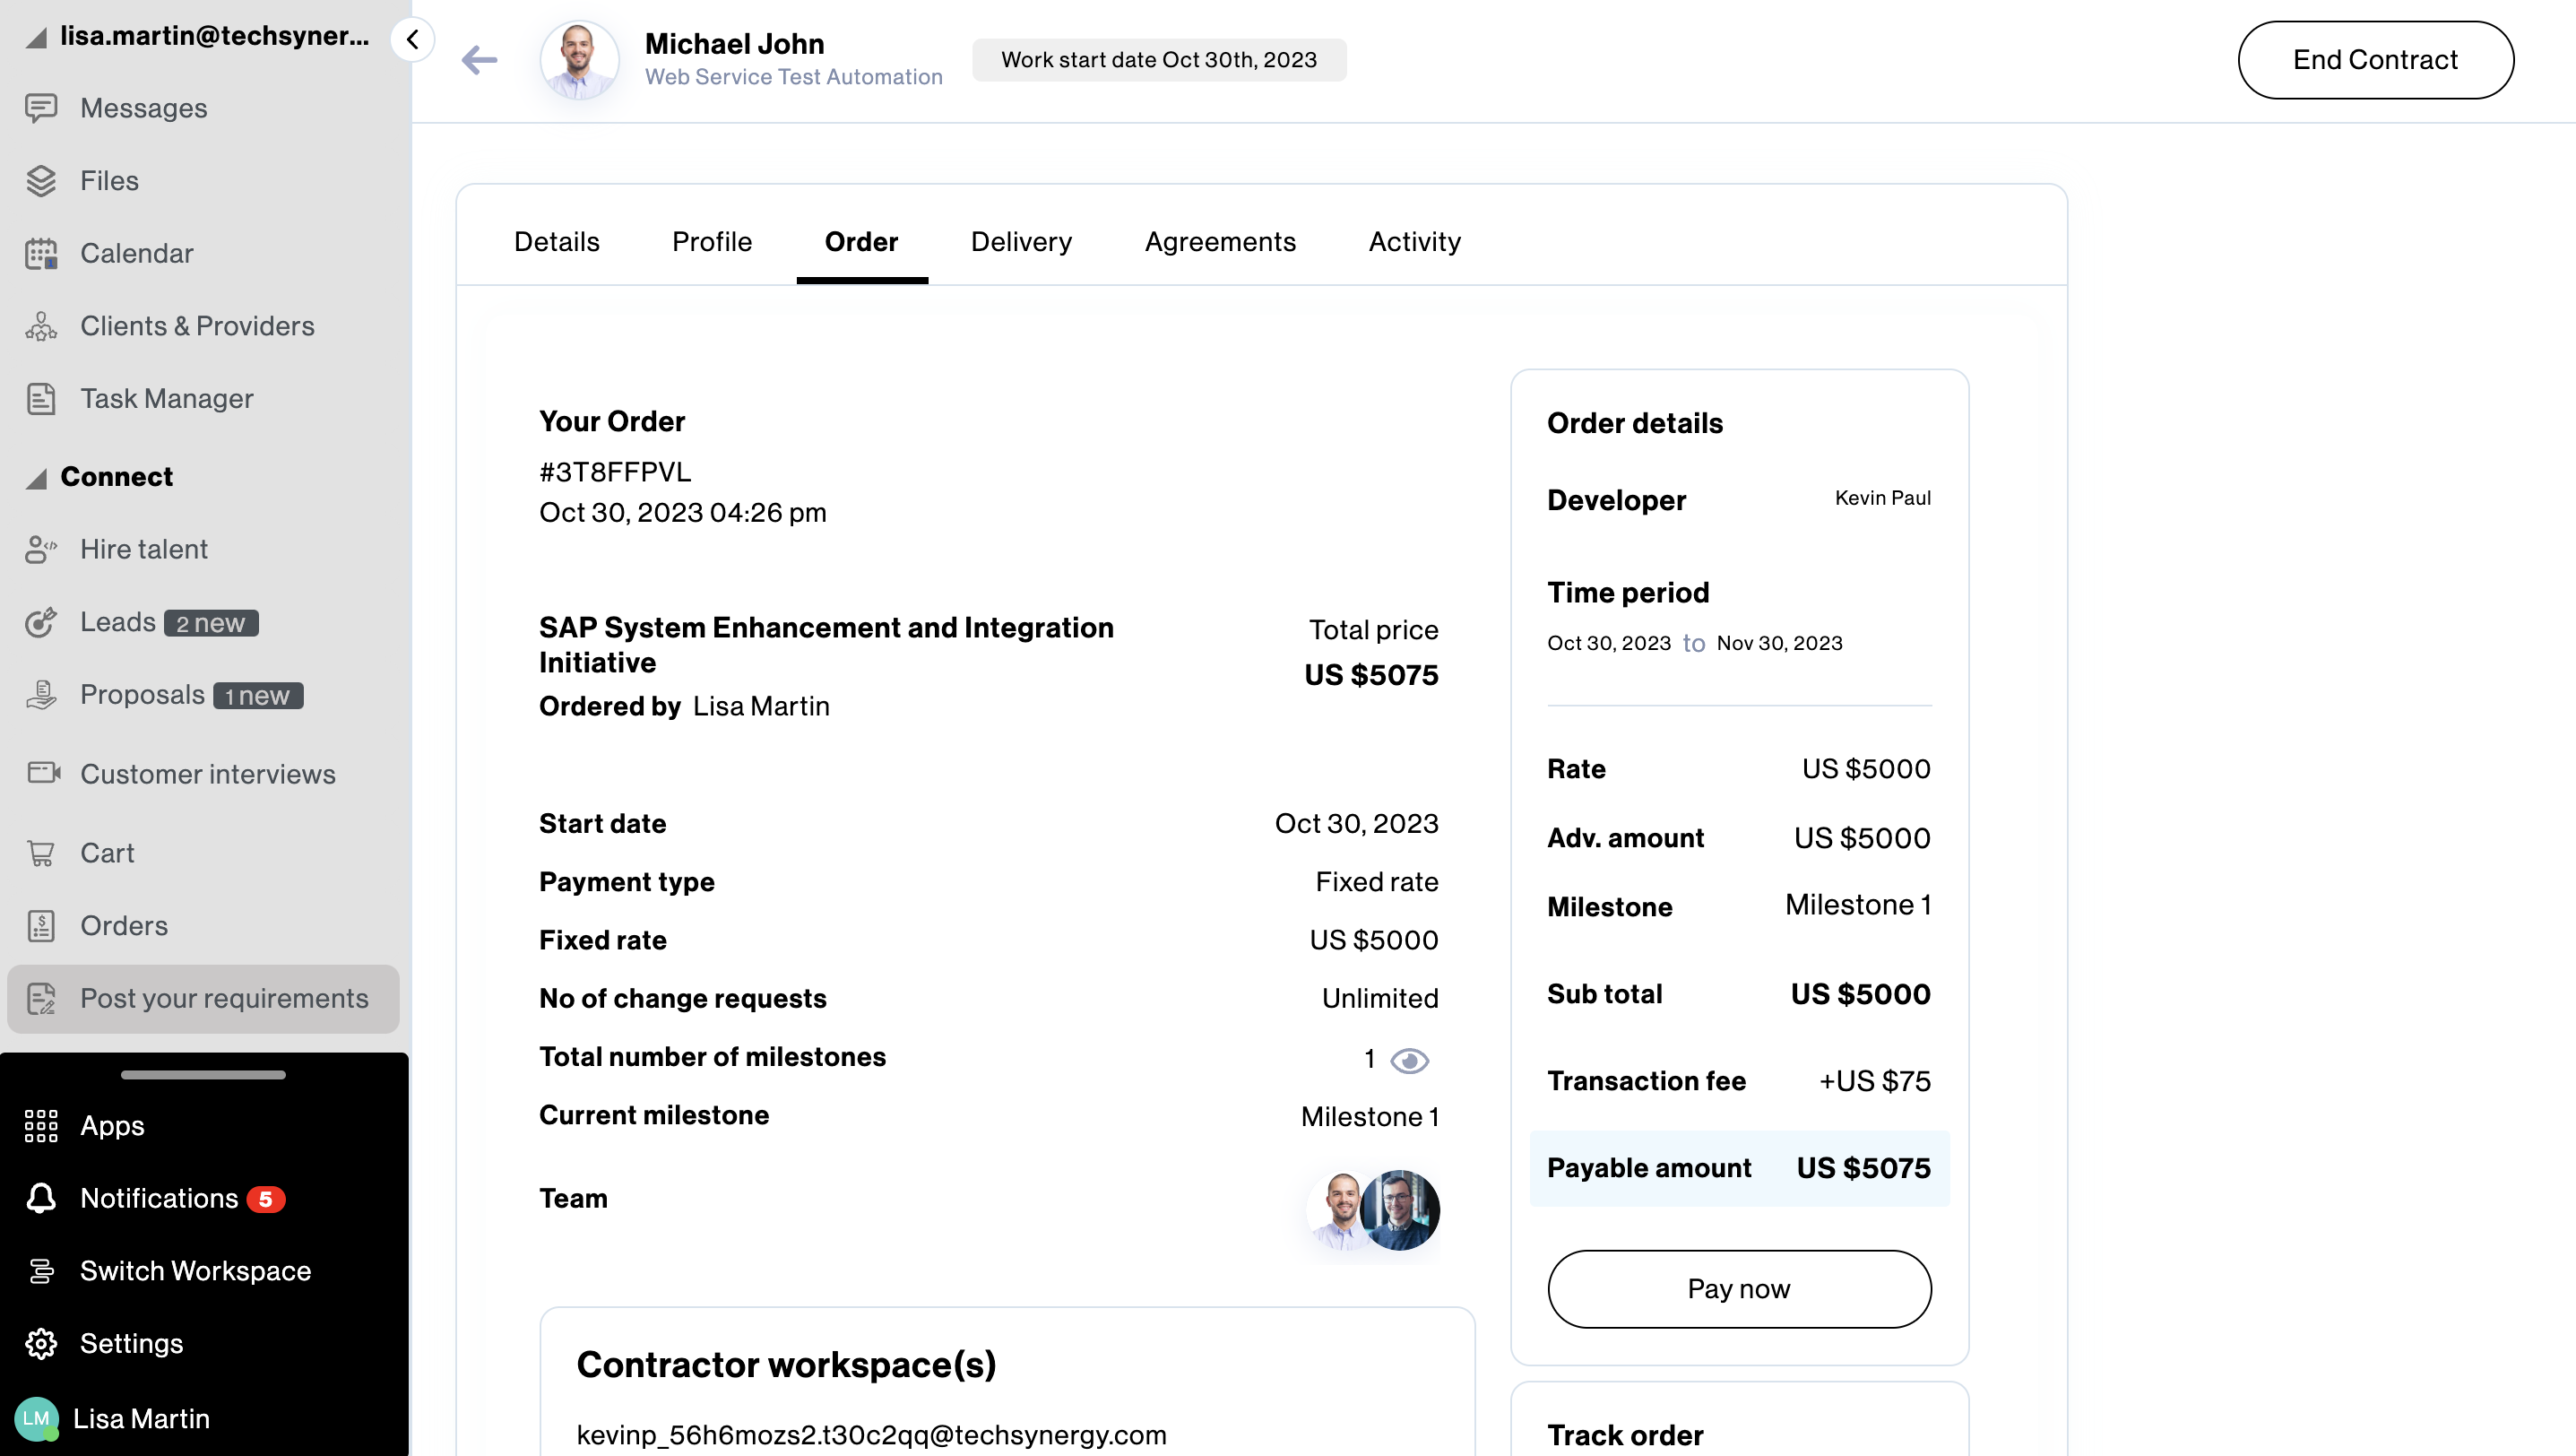Collapse the sidebar with the chevron button
Image resolution: width=2576 pixels, height=1456 pixels.
coord(412,40)
